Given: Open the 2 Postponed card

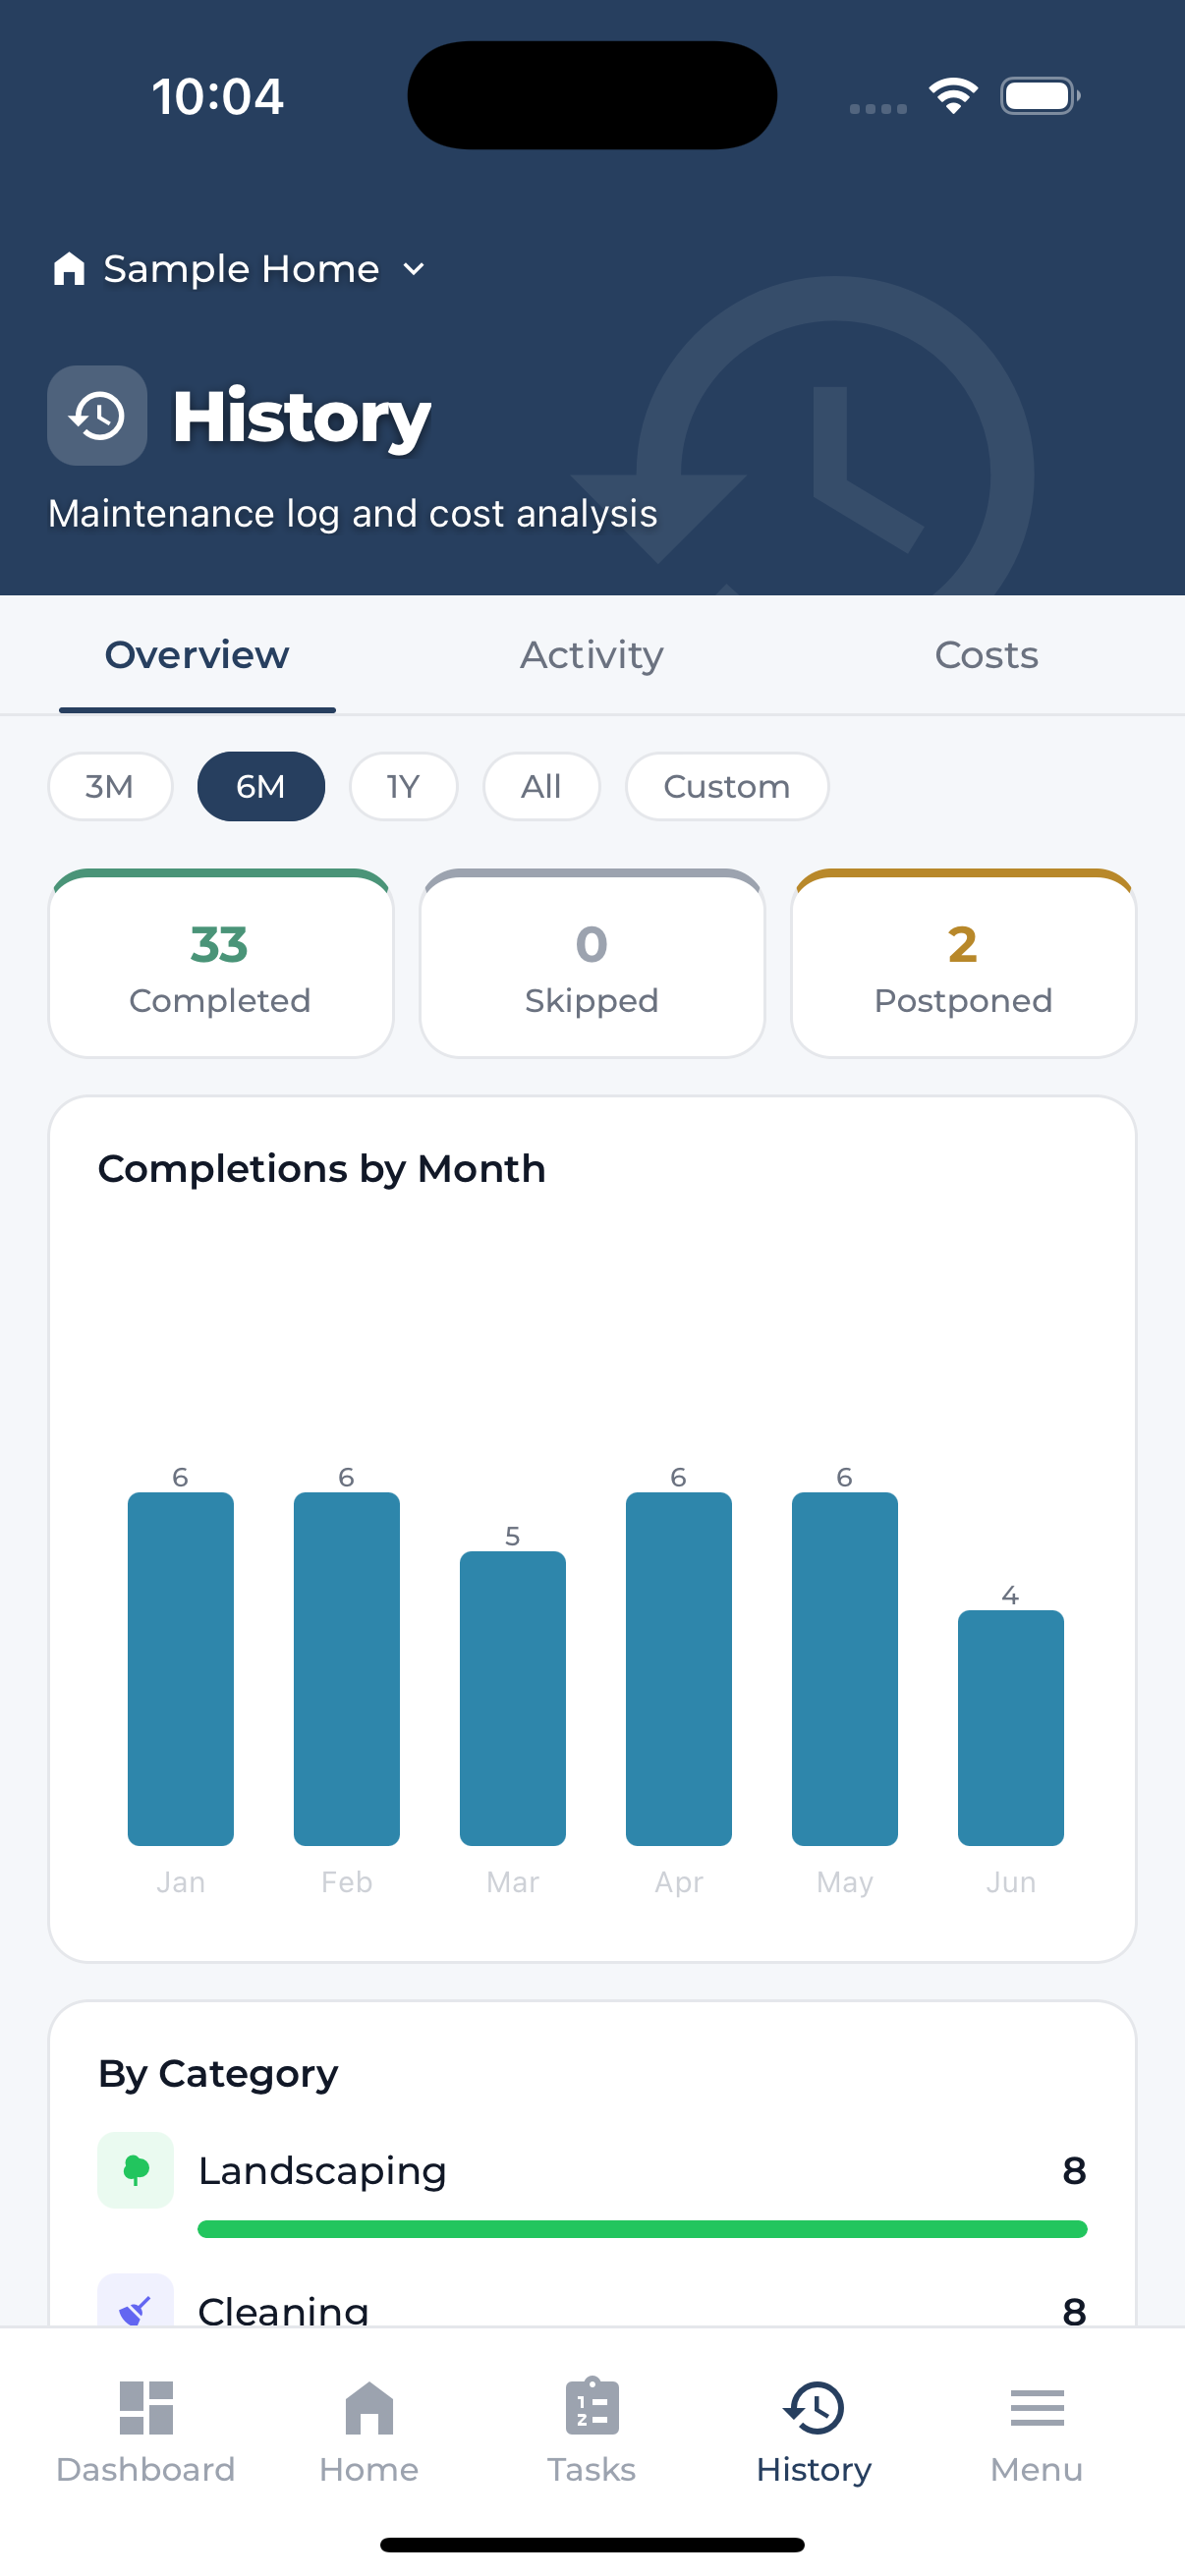Looking at the screenshot, I should point(963,964).
